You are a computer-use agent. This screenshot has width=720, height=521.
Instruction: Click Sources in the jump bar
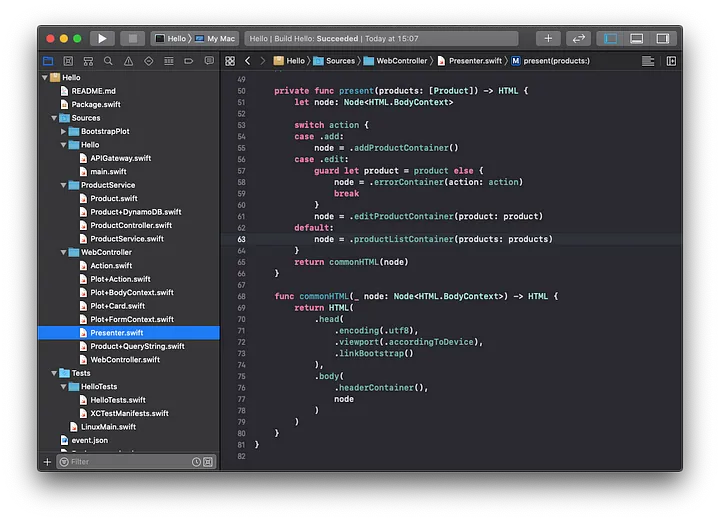(334, 61)
